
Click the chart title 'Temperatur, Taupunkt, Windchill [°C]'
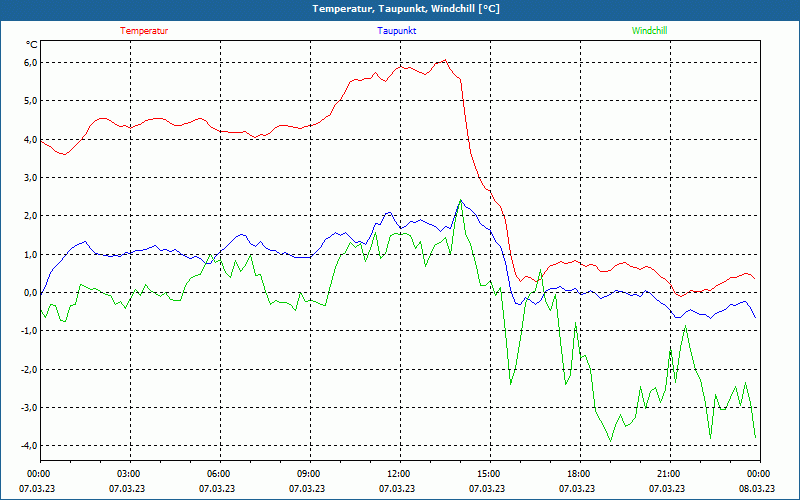pos(406,9)
